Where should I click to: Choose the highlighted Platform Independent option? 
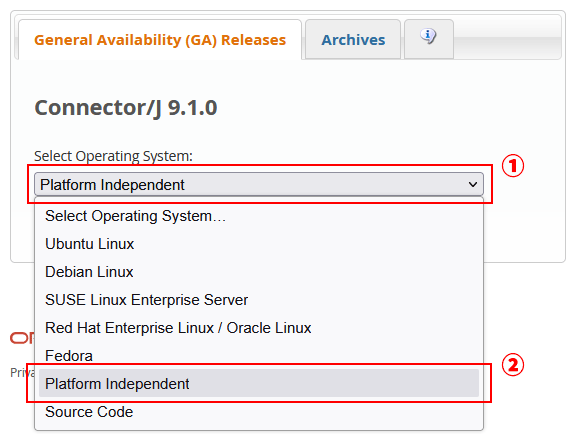pyautogui.click(x=259, y=383)
